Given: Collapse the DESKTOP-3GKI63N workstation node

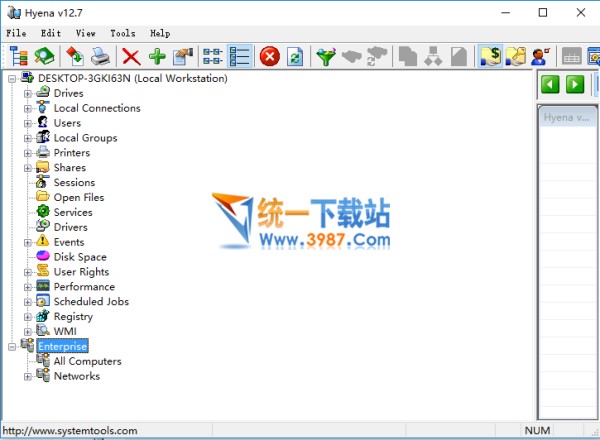Looking at the screenshot, I should click(x=12, y=79).
